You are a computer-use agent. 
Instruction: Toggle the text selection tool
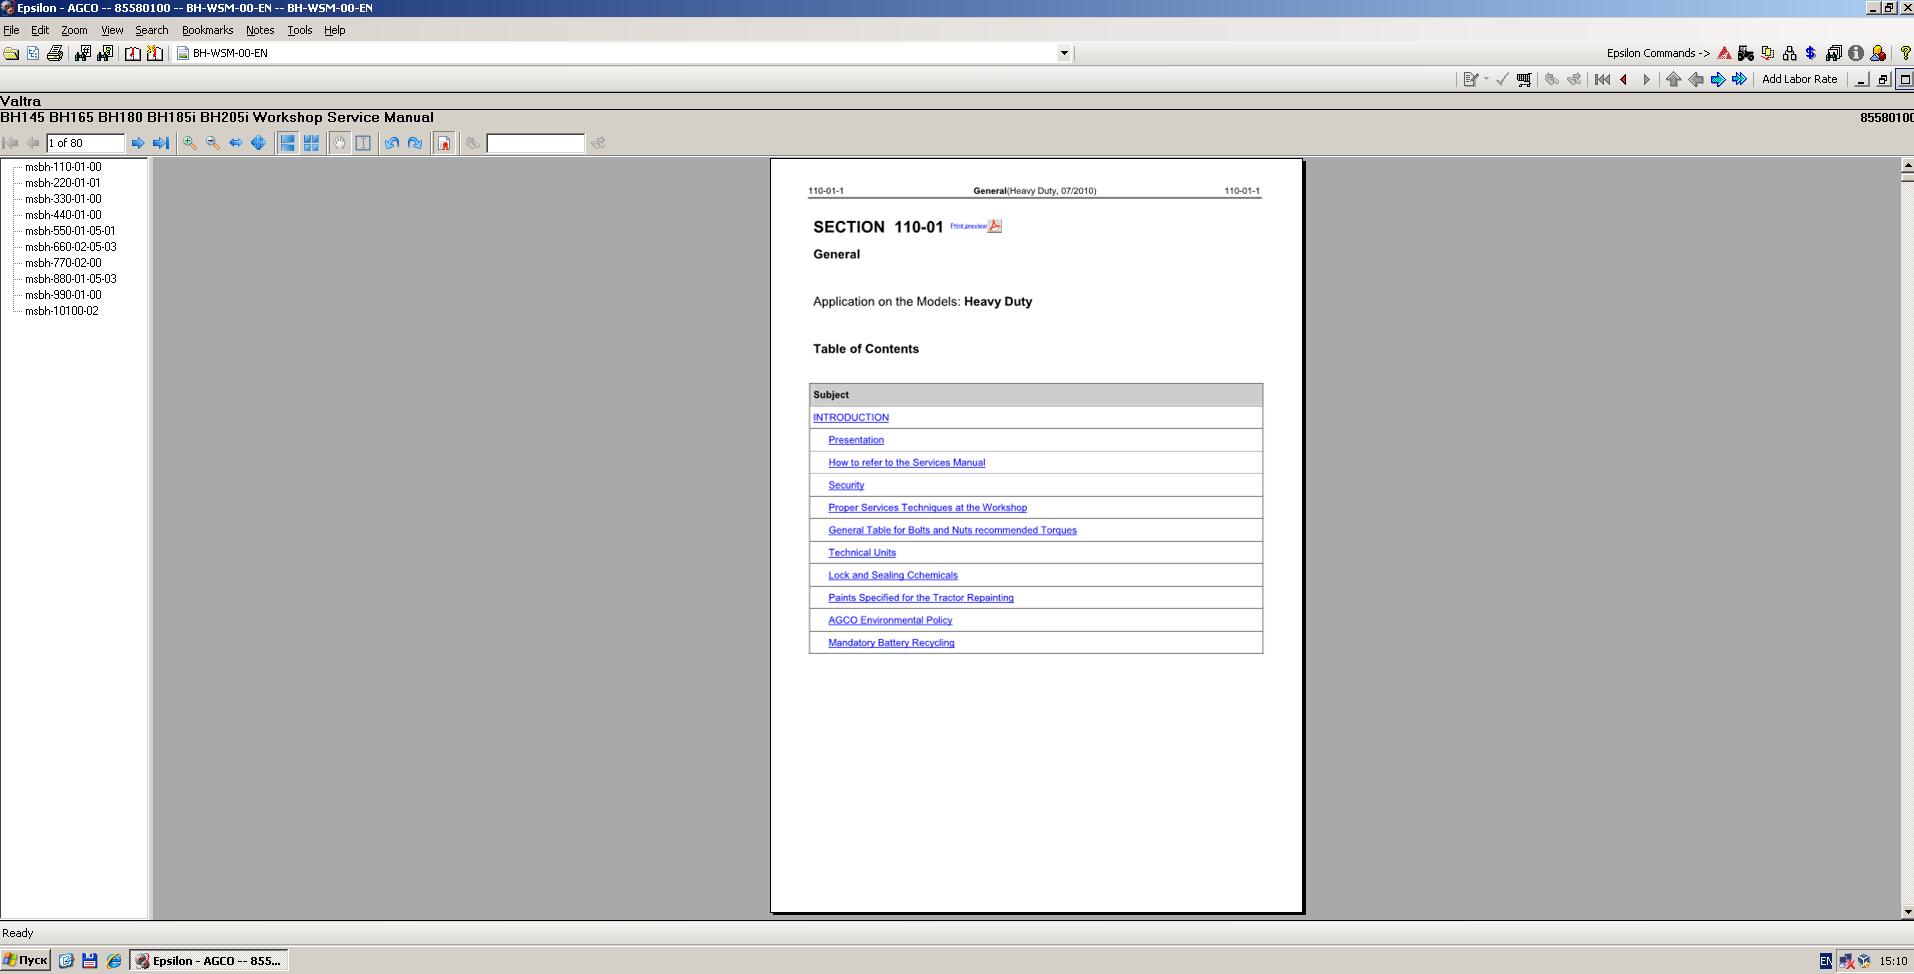pyautogui.click(x=363, y=143)
